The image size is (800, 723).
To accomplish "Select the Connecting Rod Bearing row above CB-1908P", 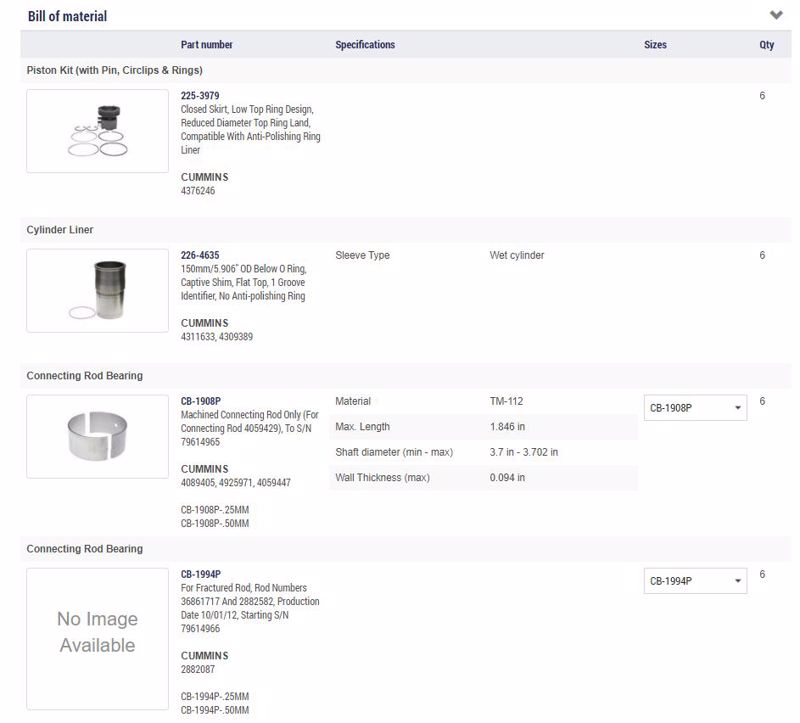I will (406, 376).
